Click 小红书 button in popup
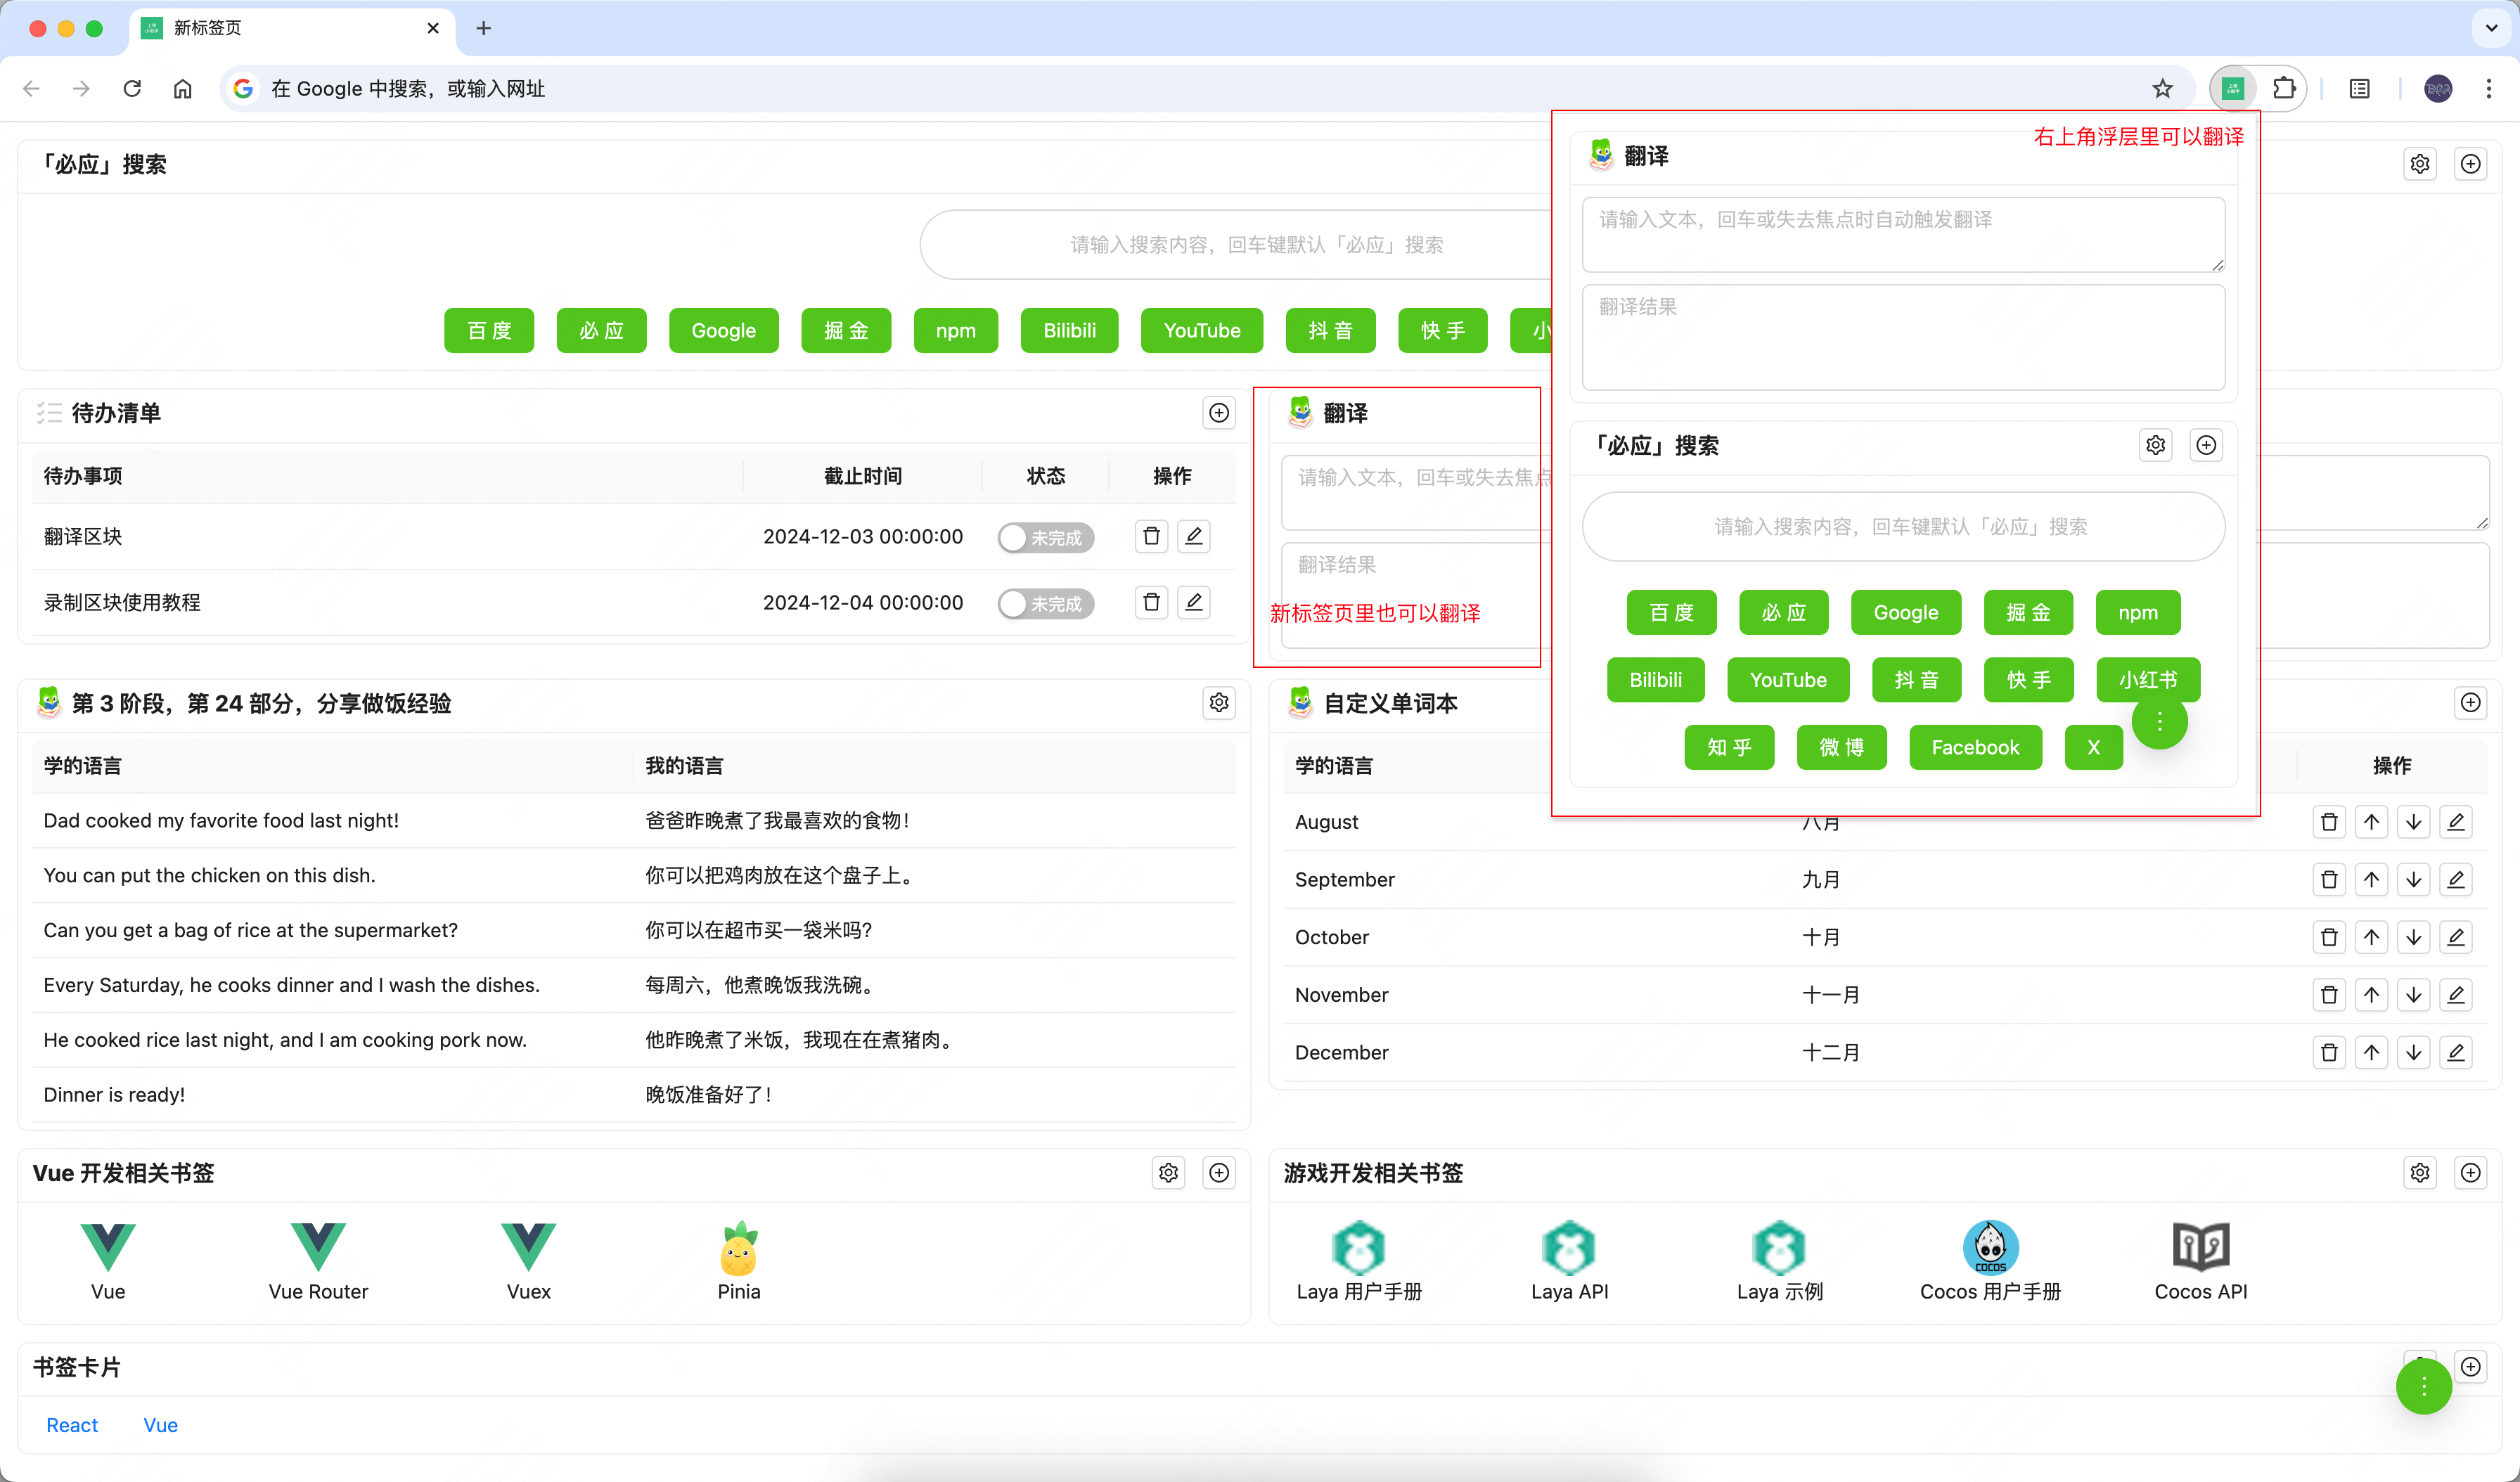 pos(2148,680)
